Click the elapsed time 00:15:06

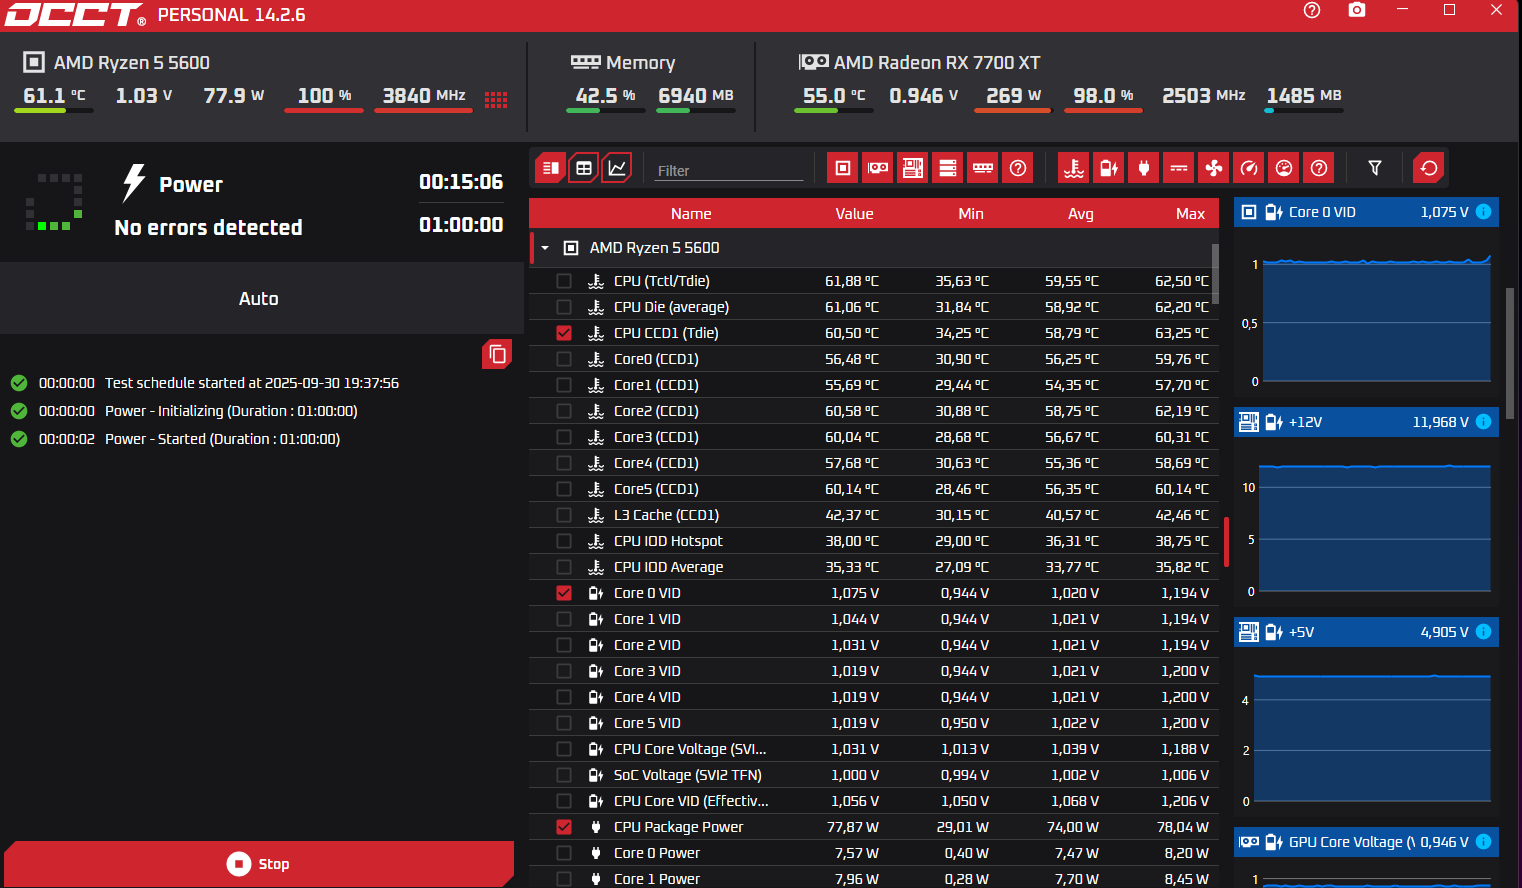pos(461,182)
